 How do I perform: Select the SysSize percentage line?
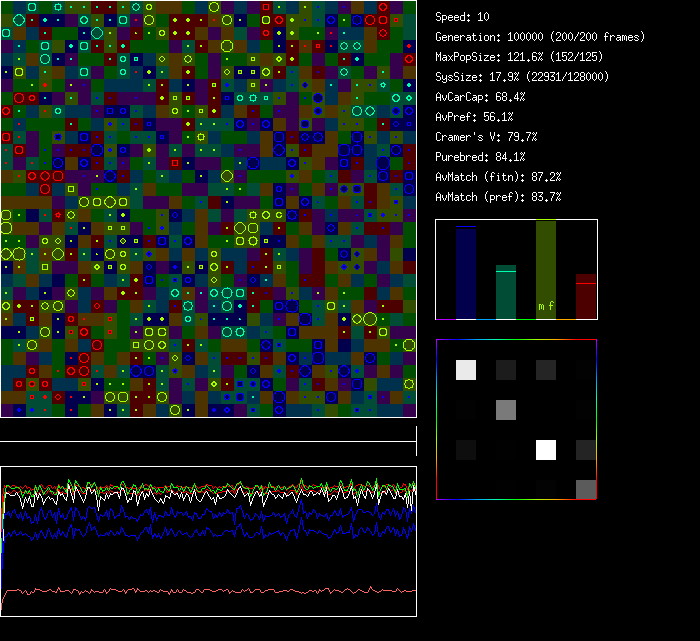pos(522,77)
